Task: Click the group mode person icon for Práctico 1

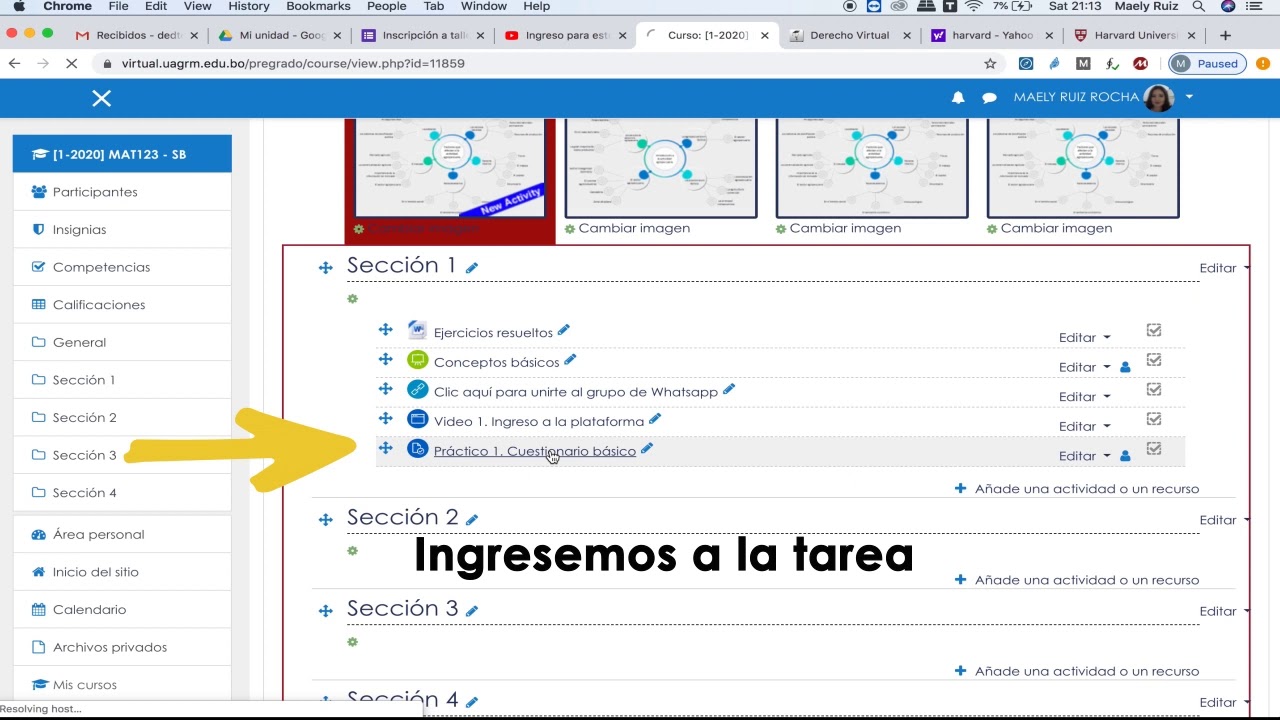Action: click(x=1125, y=456)
